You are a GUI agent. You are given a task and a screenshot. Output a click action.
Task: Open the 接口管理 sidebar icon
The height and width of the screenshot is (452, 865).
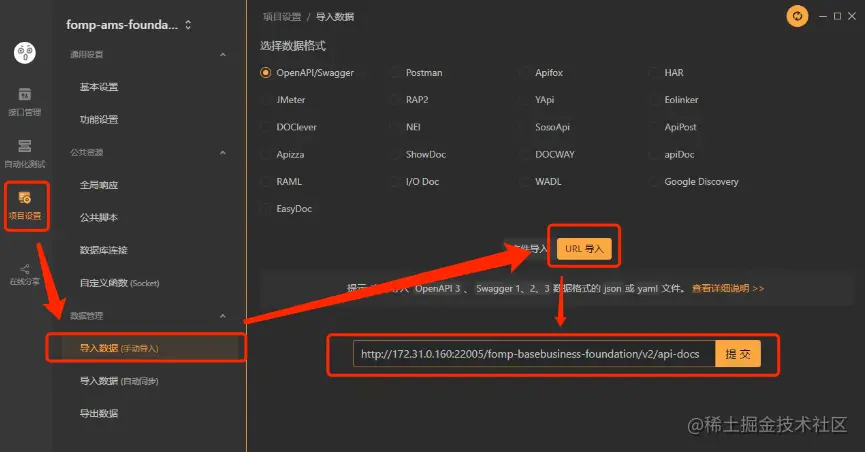pos(24,102)
